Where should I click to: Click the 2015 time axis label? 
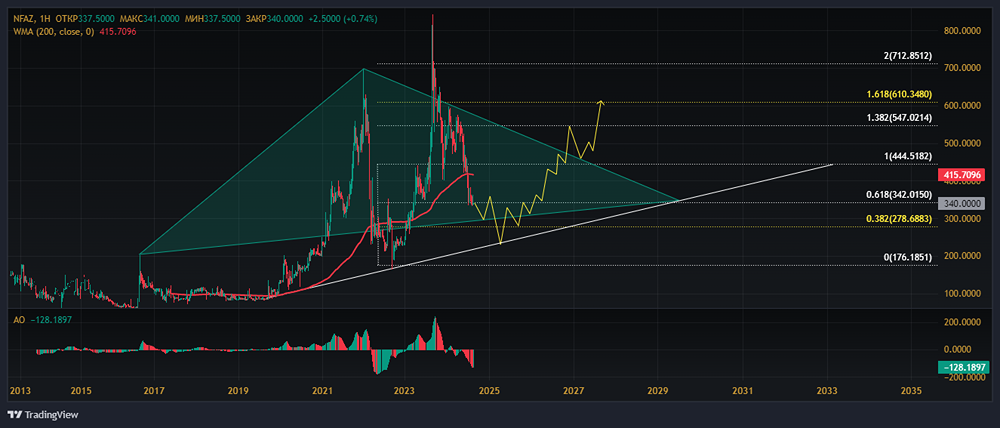80,390
